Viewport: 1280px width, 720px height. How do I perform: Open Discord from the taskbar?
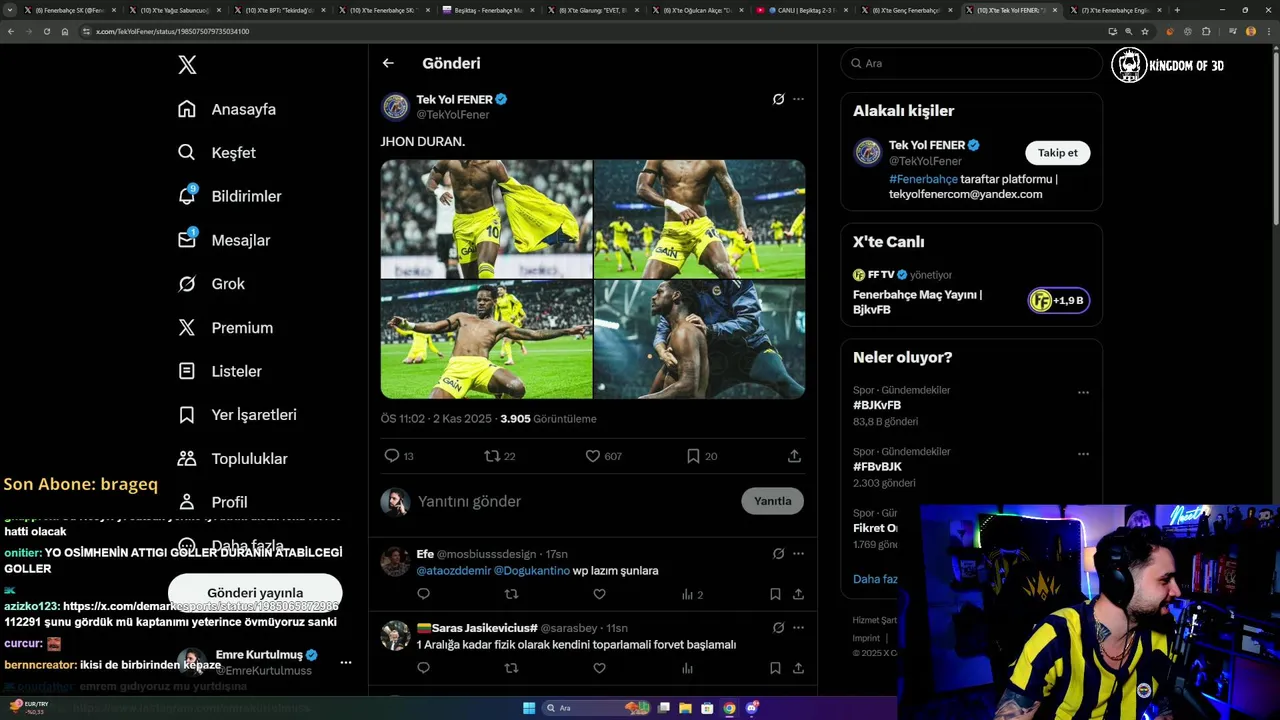[751, 708]
